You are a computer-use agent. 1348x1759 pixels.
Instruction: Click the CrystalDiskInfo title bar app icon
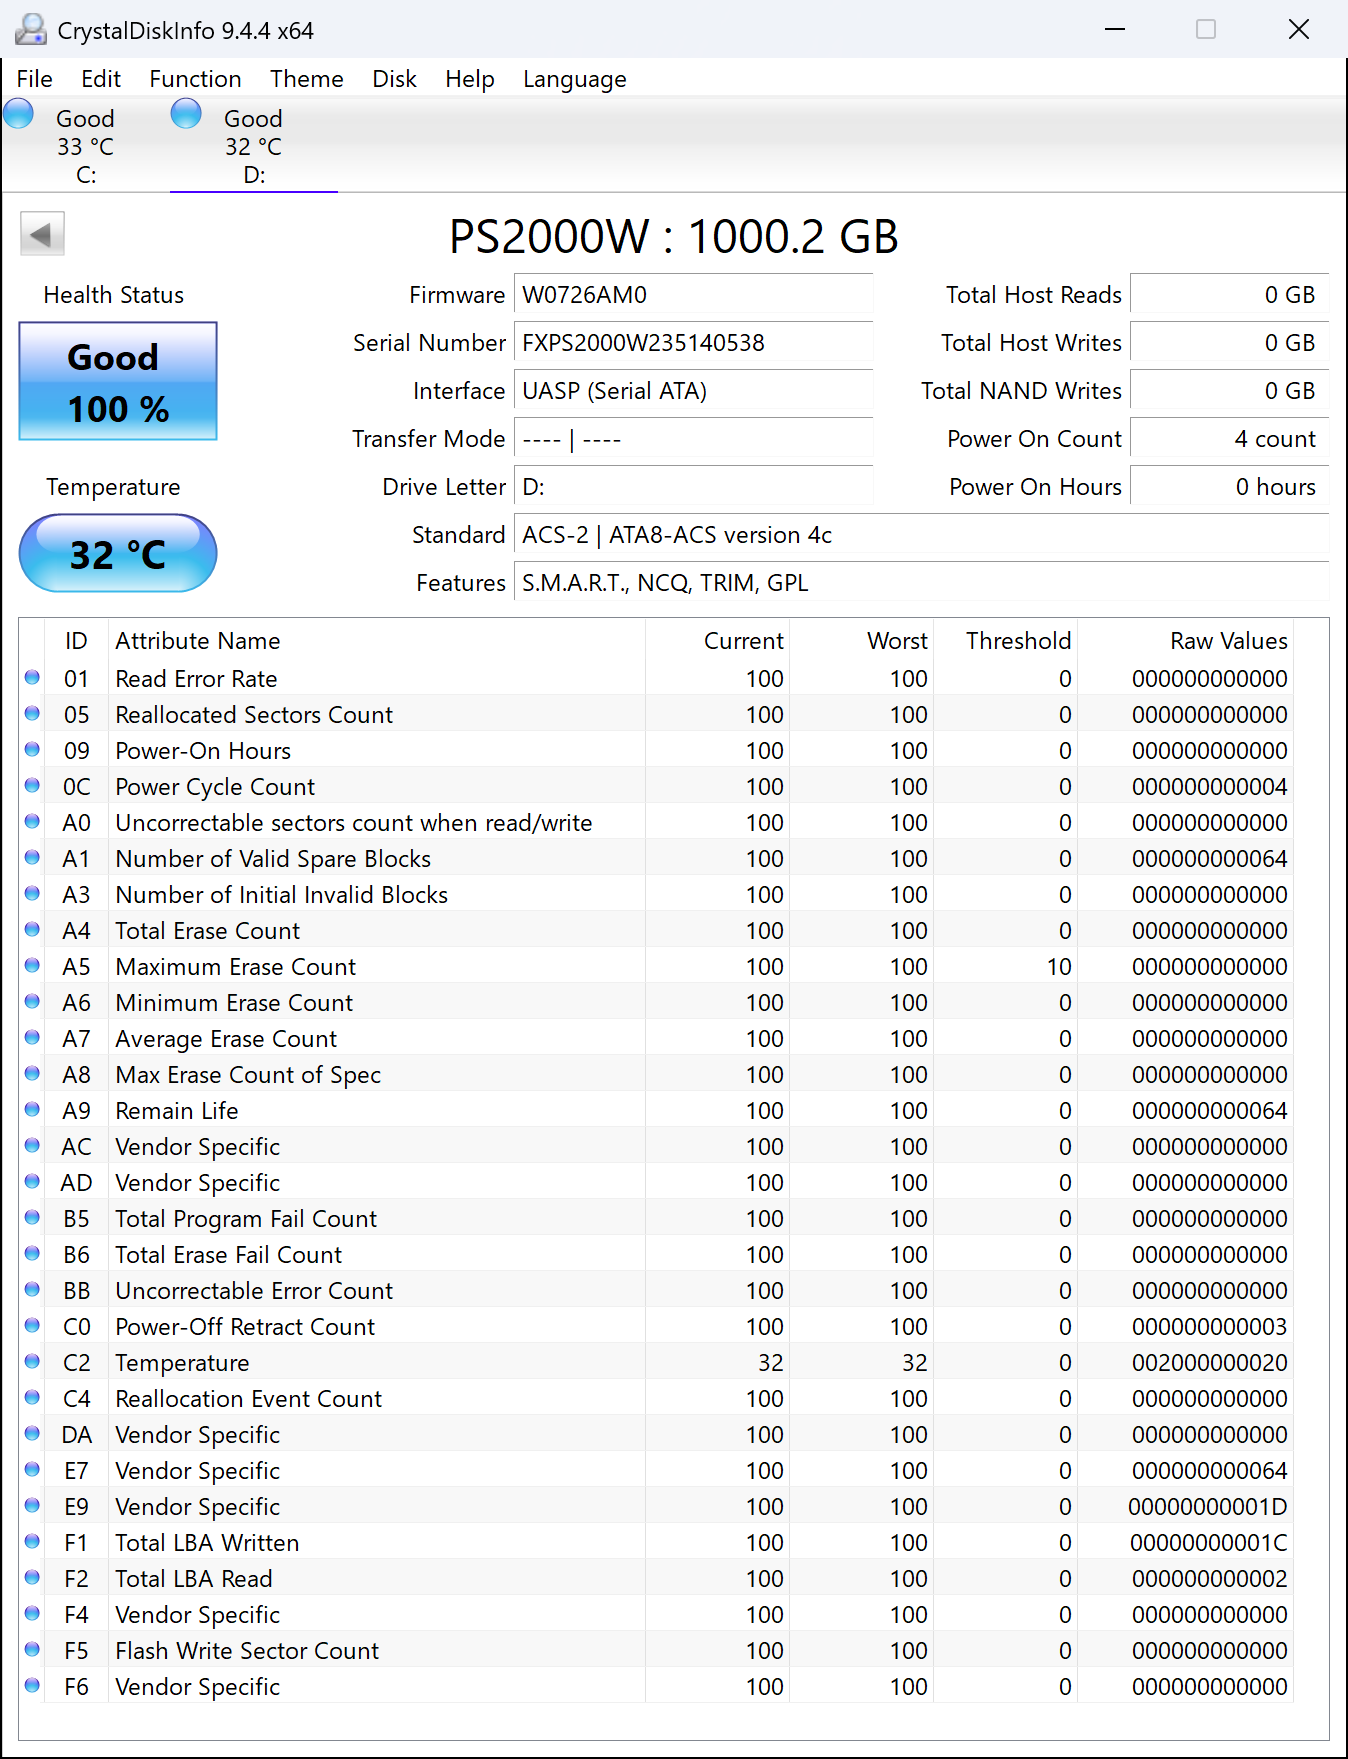pyautogui.click(x=31, y=30)
